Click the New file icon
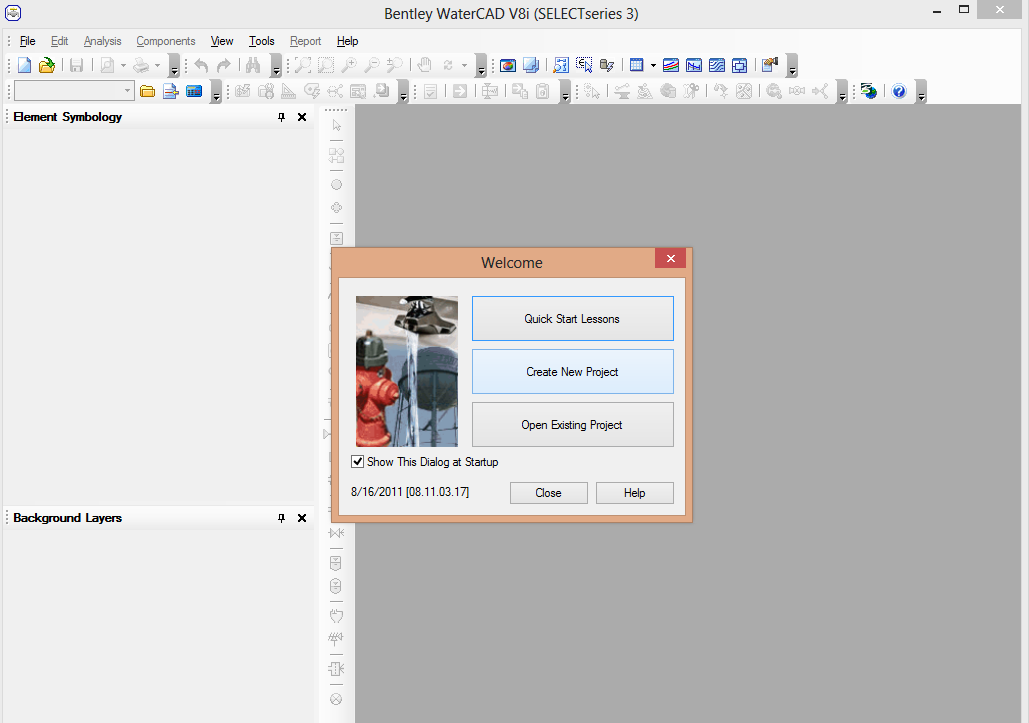This screenshot has height=723, width=1029. click(25, 66)
